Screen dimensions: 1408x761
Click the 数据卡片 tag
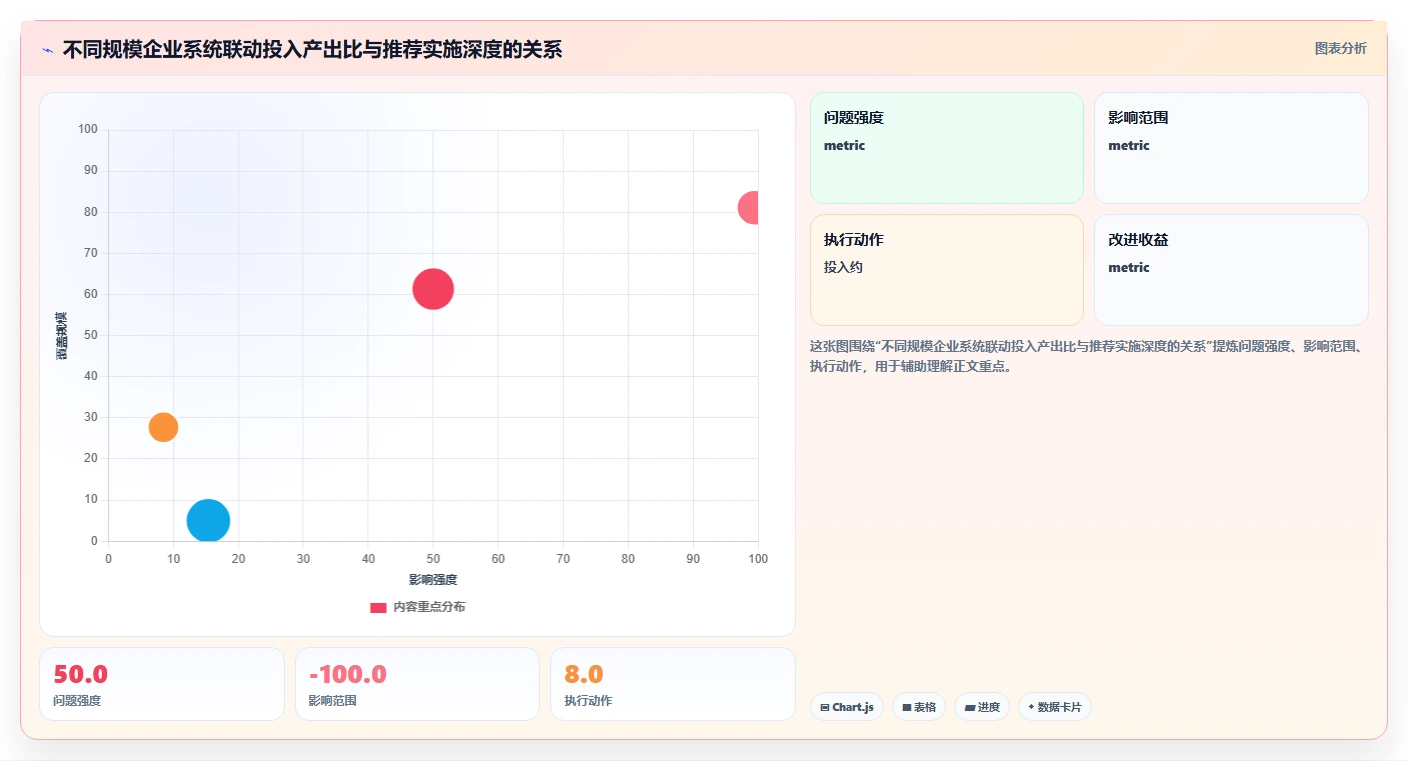1055,707
